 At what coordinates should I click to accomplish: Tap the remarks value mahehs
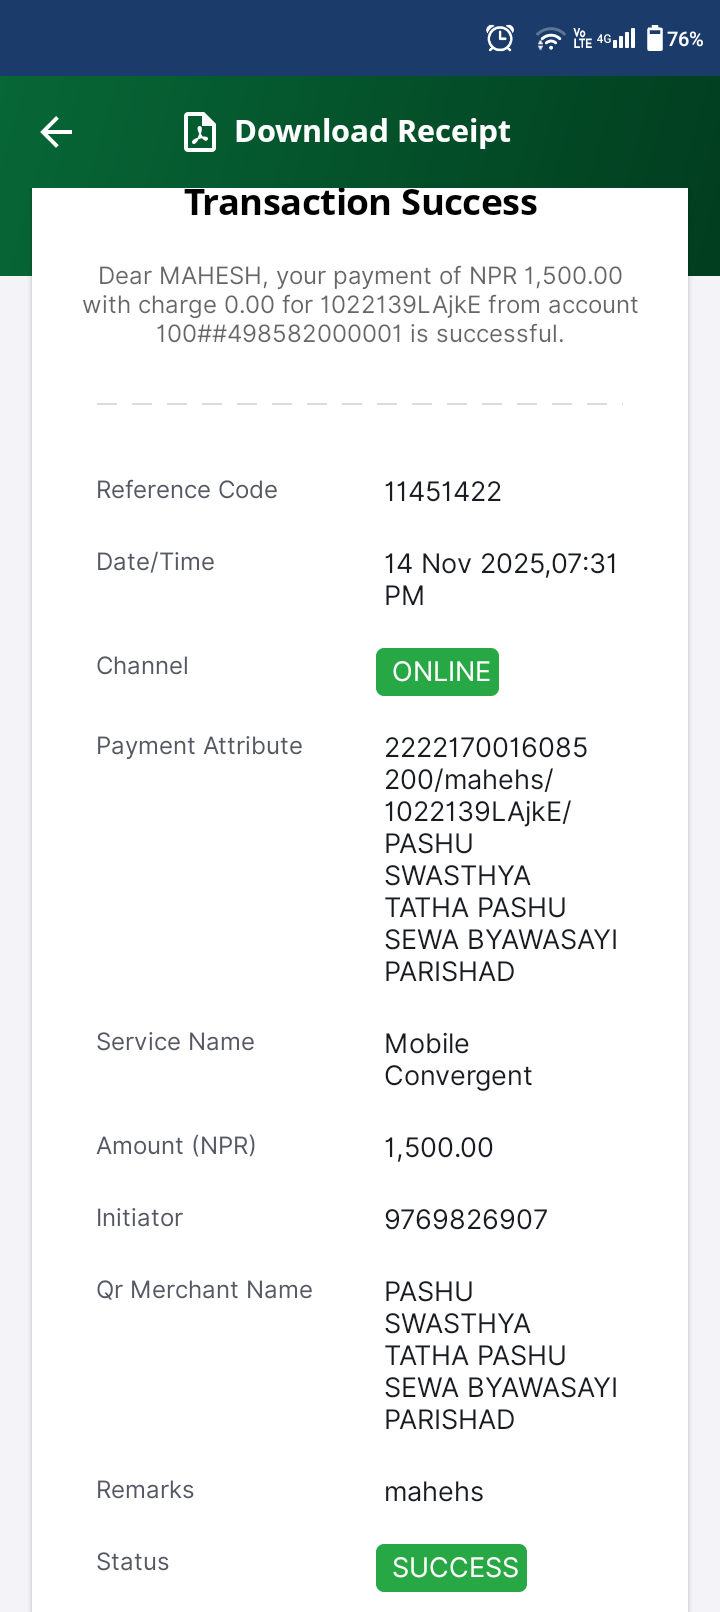pos(434,1492)
